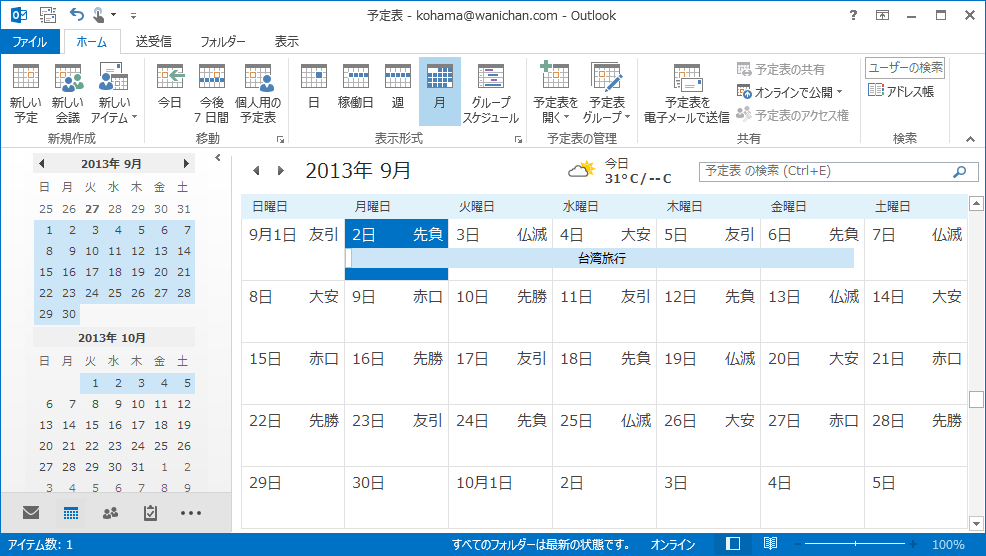Open 表示形式 group dialog launcher

pos(518,140)
